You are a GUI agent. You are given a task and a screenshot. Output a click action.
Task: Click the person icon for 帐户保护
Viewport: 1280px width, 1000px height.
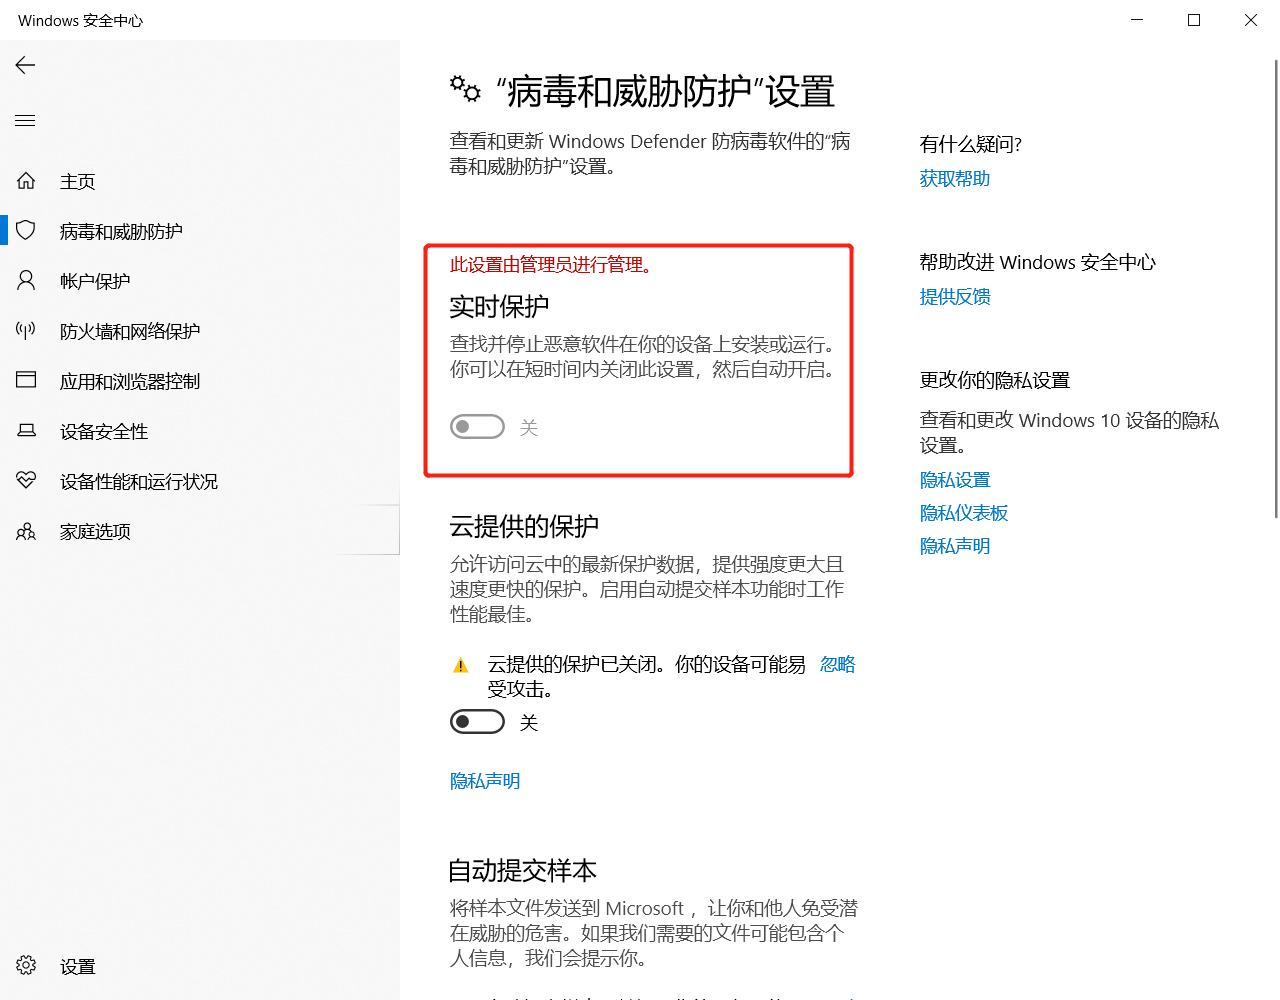pyautogui.click(x=26, y=280)
